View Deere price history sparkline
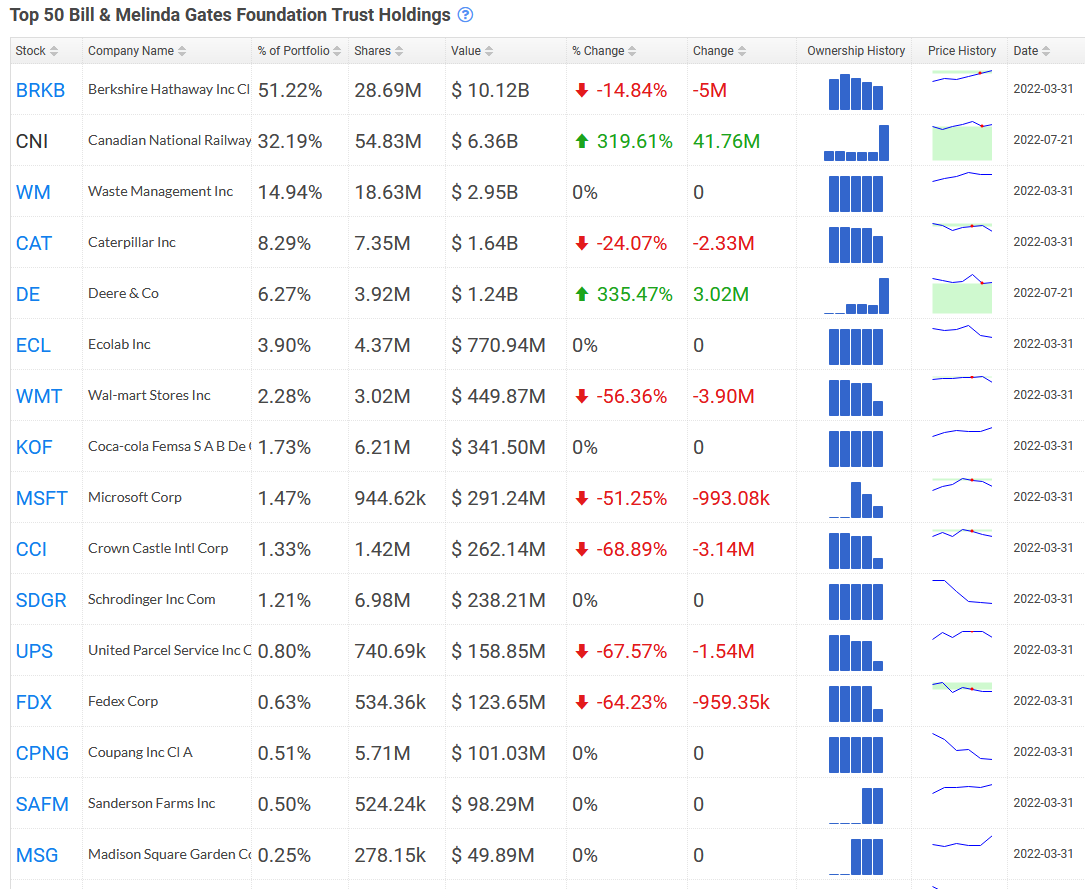This screenshot has height=889, width=1085. click(x=962, y=294)
